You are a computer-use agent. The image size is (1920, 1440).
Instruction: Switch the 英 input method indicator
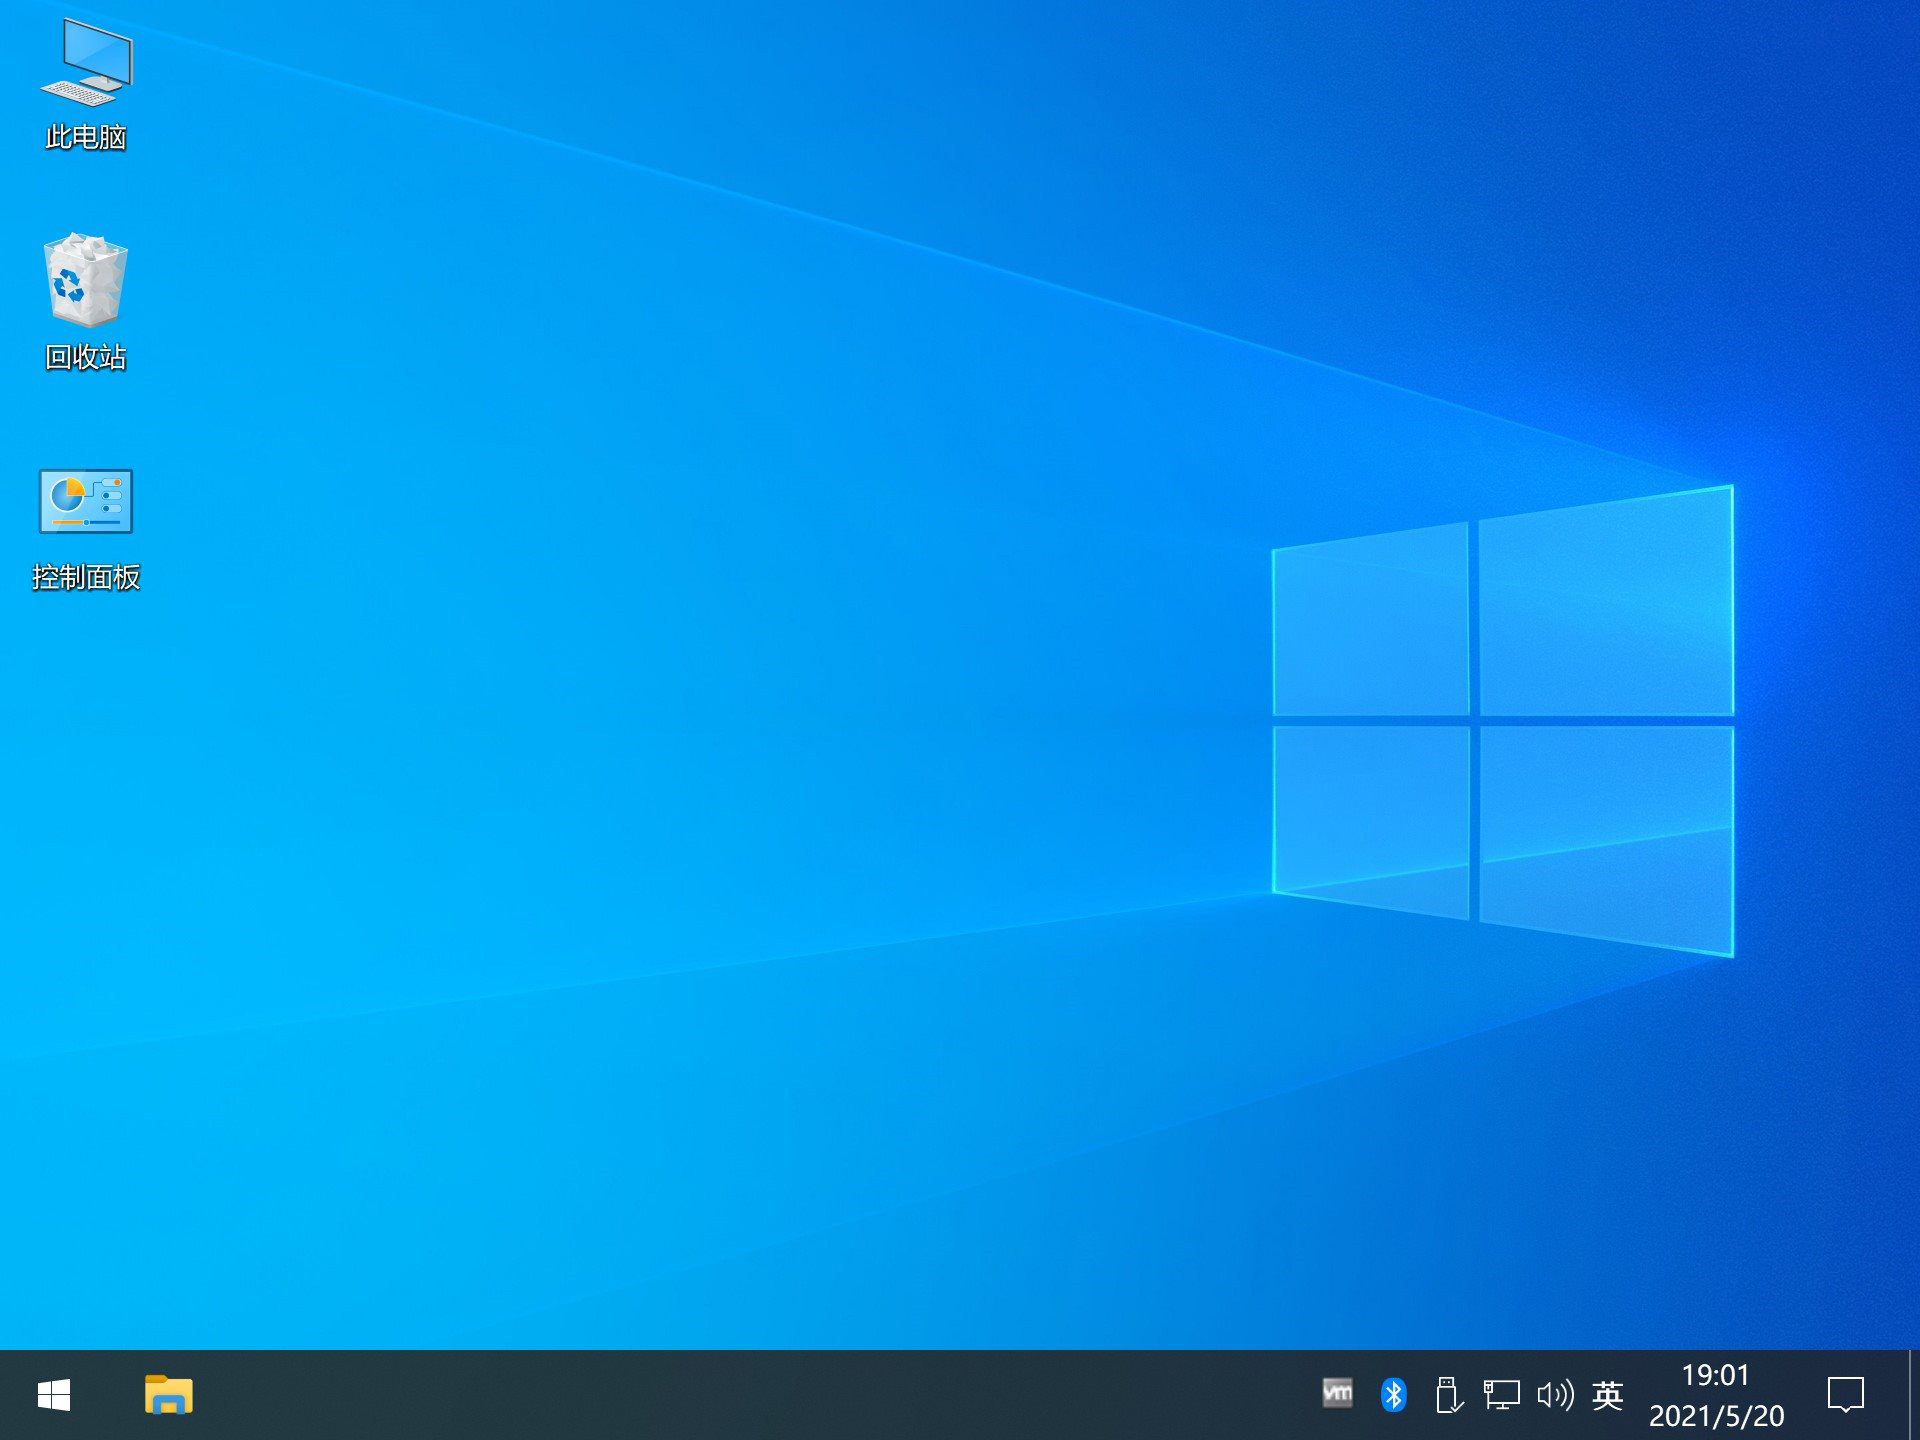[x=1608, y=1395]
